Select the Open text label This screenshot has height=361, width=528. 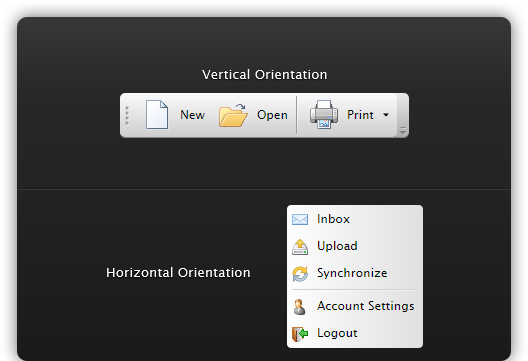click(272, 115)
